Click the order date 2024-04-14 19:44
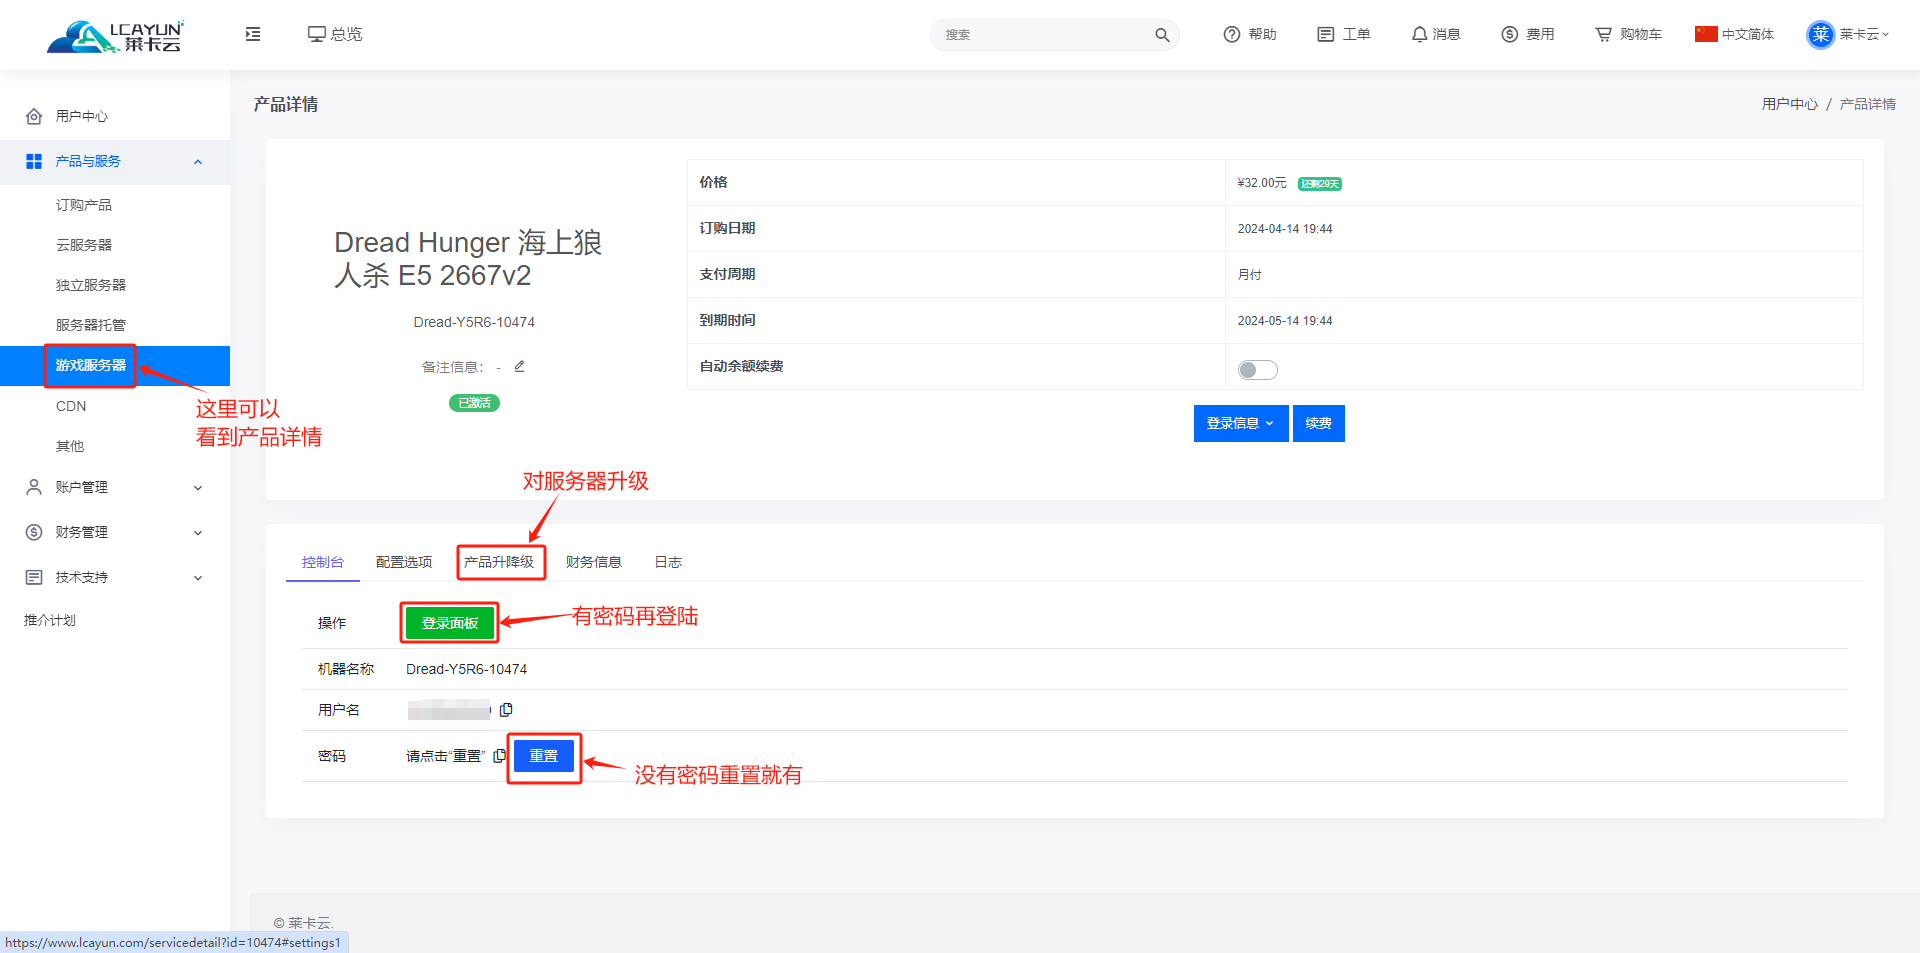This screenshot has width=1920, height=953. click(x=1285, y=229)
